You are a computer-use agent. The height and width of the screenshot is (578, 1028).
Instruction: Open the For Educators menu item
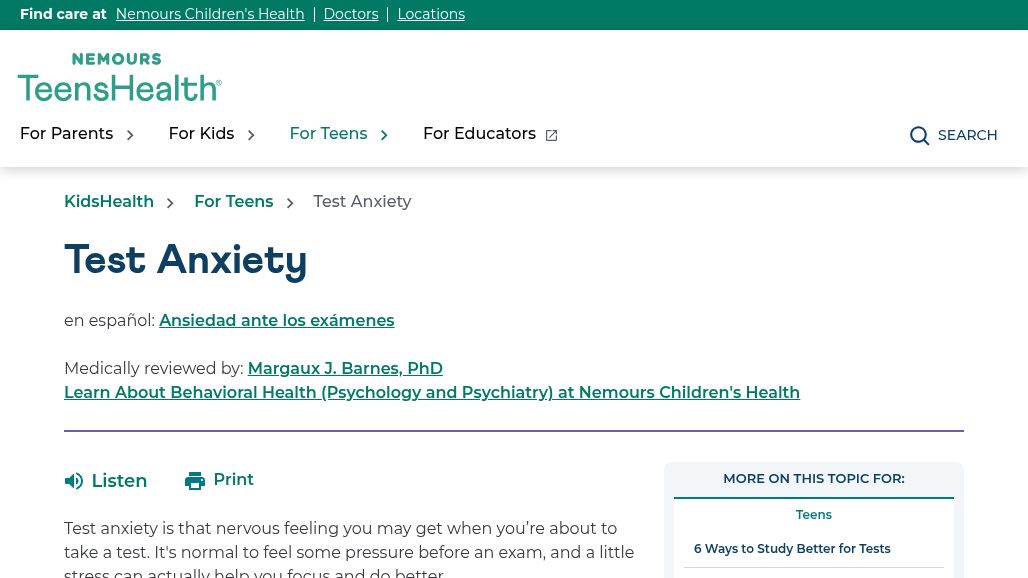[479, 134]
